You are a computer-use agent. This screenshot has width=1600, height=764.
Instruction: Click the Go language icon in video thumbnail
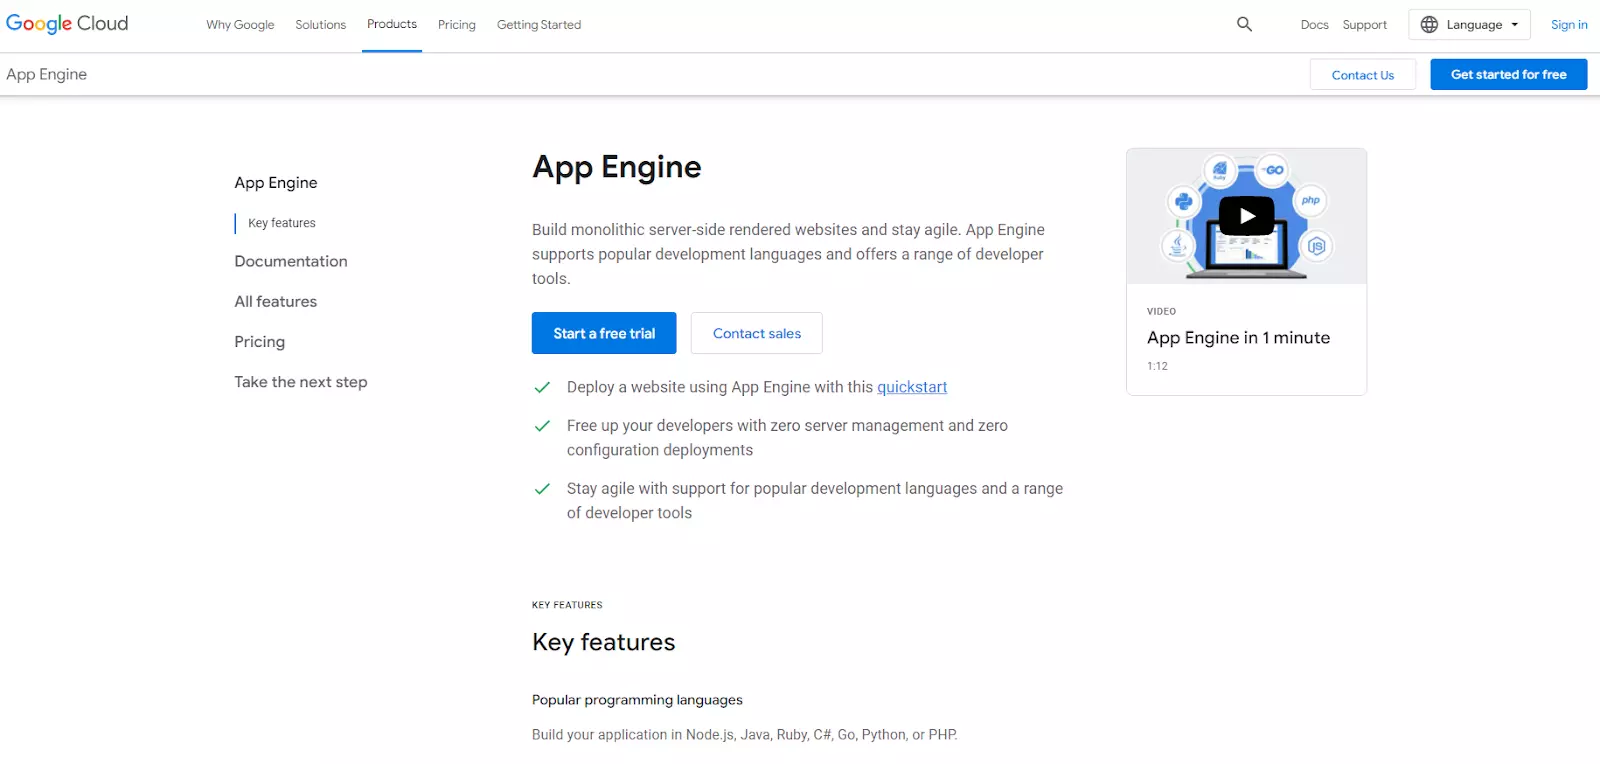[1273, 170]
